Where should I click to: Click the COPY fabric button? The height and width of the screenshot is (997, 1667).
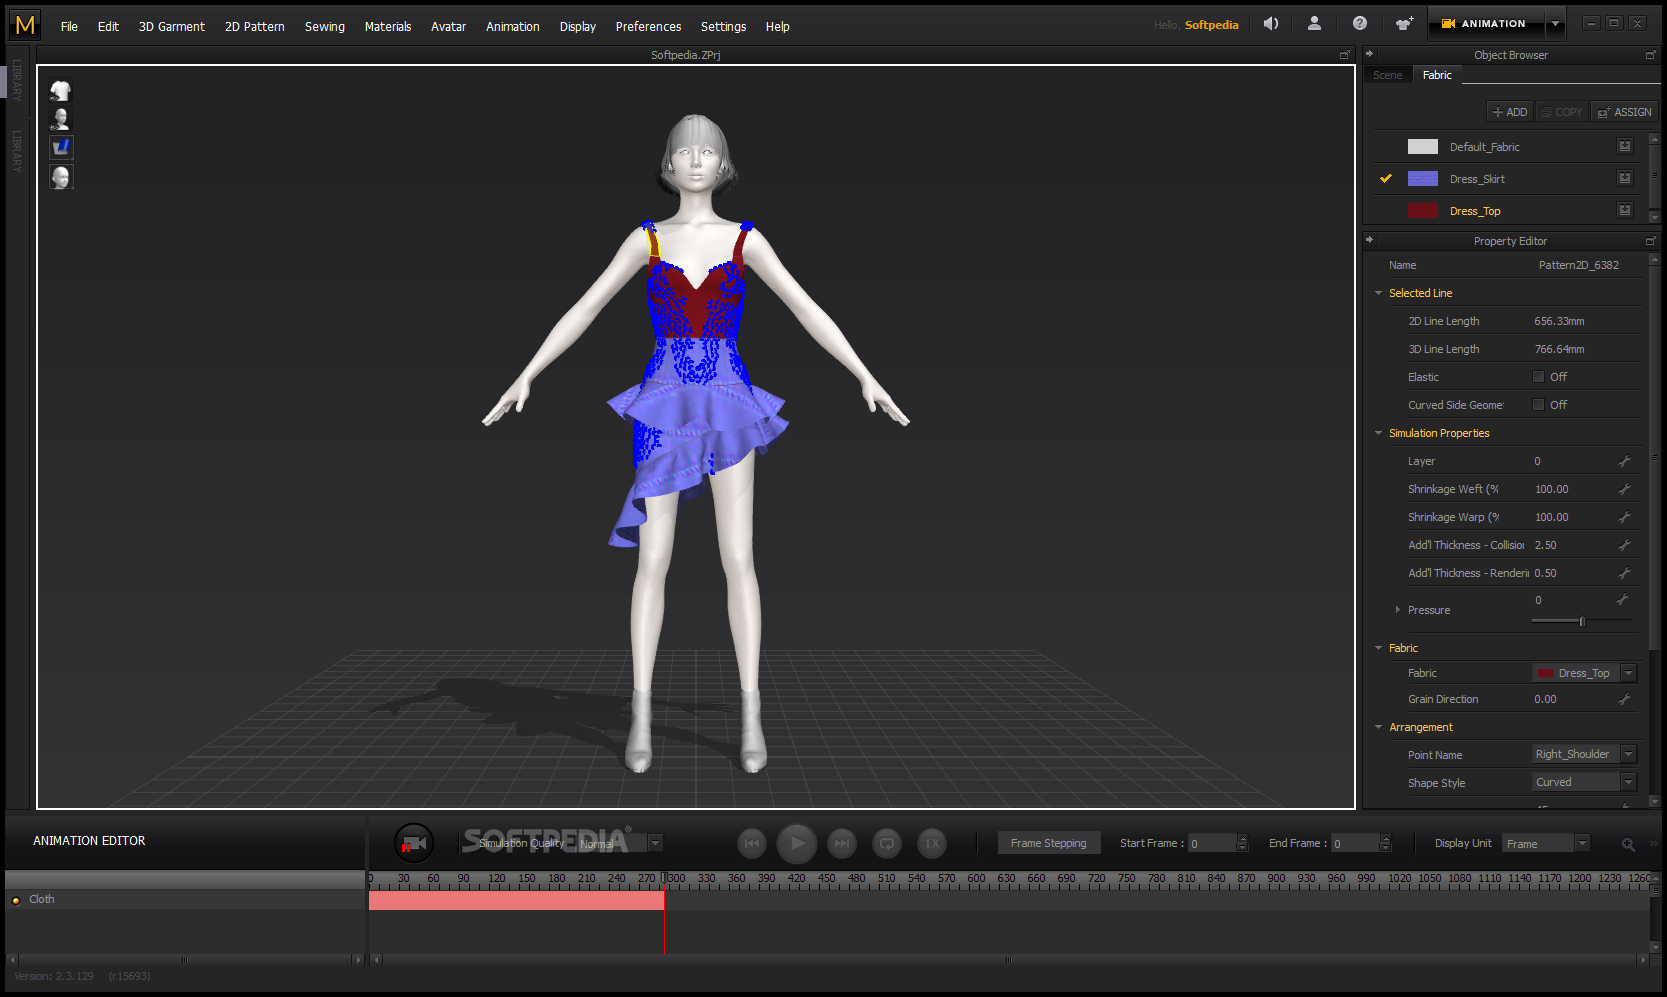(1563, 112)
